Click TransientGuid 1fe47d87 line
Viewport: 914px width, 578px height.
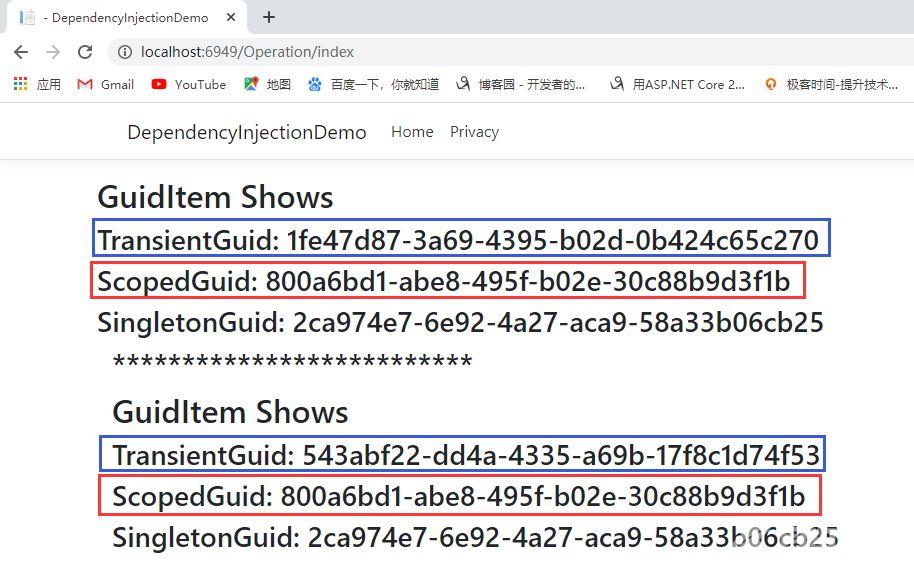458,240
